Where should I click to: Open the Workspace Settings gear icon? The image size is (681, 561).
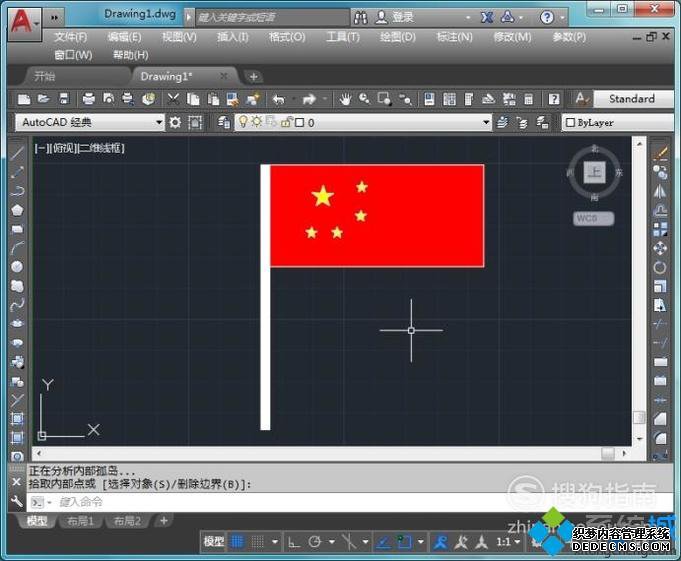point(175,123)
